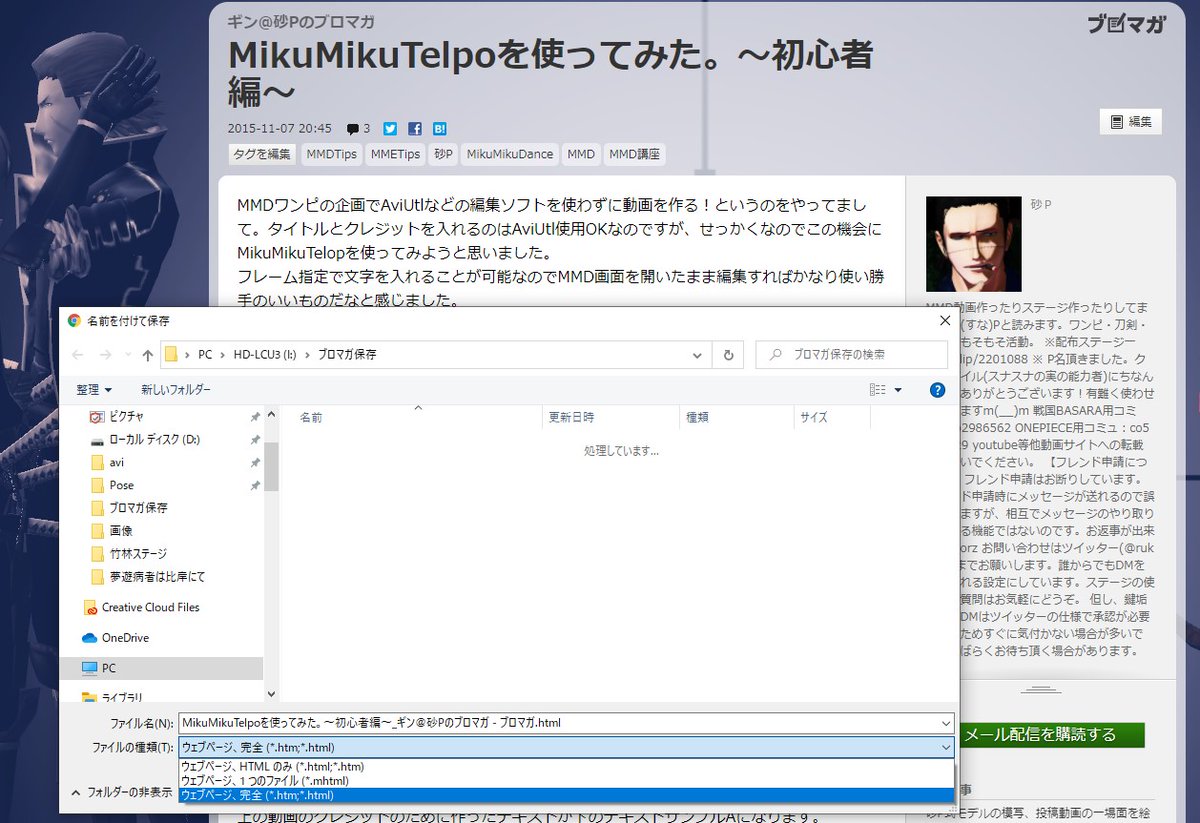Screen dimensions: 1200x823
Task: Go up one folder level with up arrow
Action: [148, 355]
